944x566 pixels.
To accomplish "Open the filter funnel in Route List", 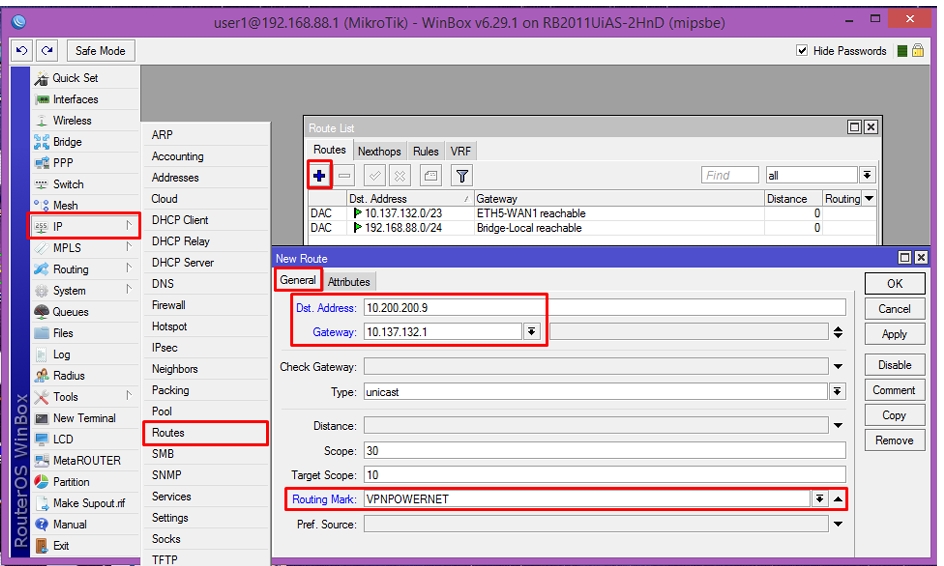I will tap(462, 176).
